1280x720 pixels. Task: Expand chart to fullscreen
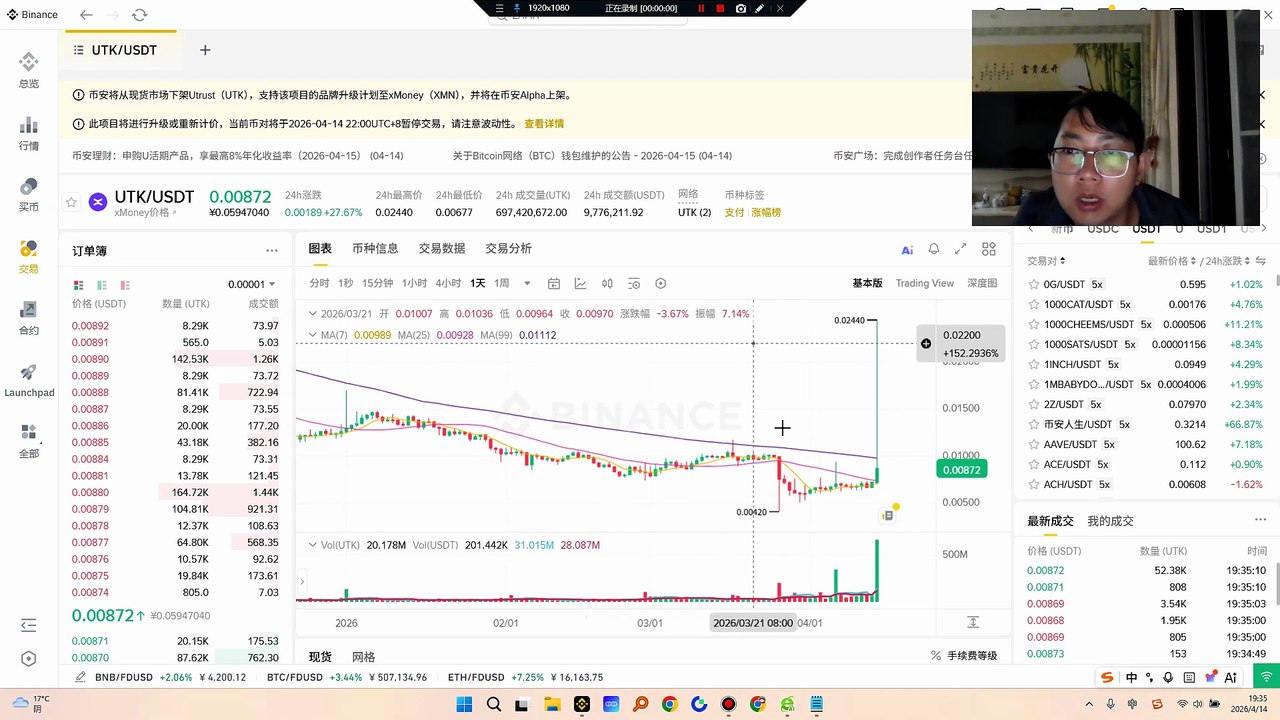961,249
